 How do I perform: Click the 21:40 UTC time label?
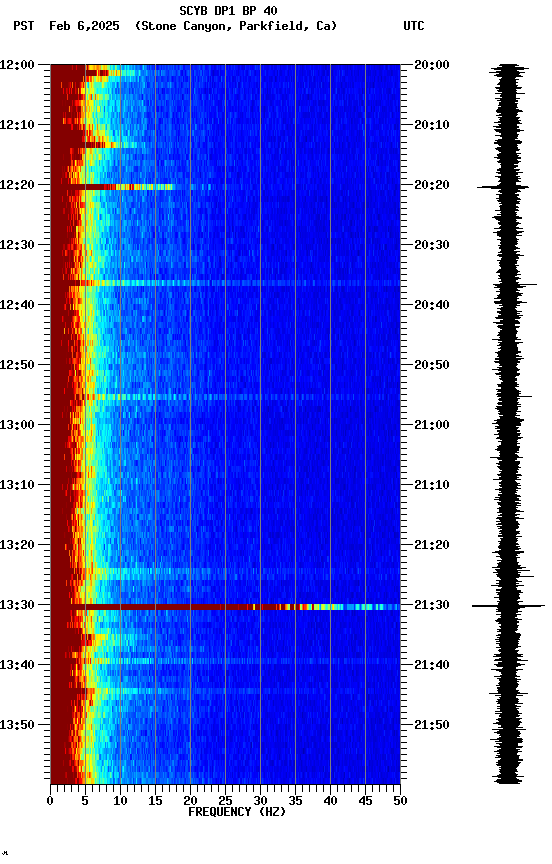click(x=432, y=665)
